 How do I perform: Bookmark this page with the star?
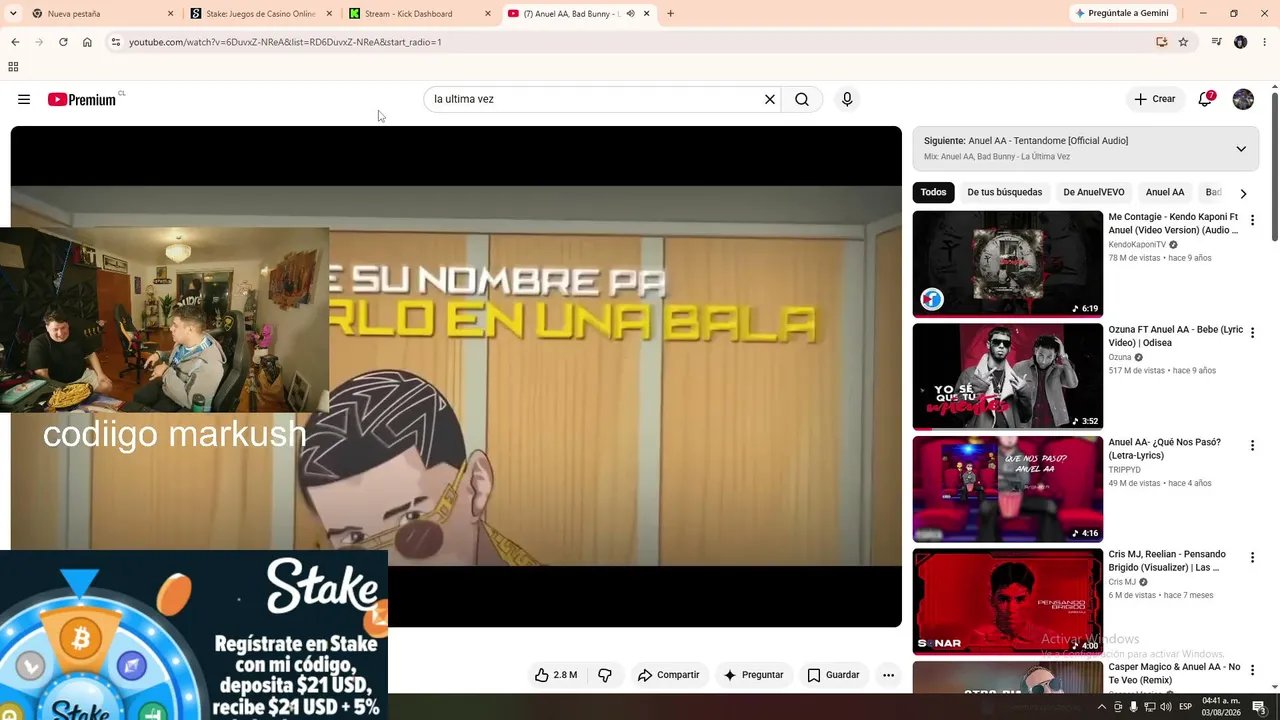coord(1183,42)
